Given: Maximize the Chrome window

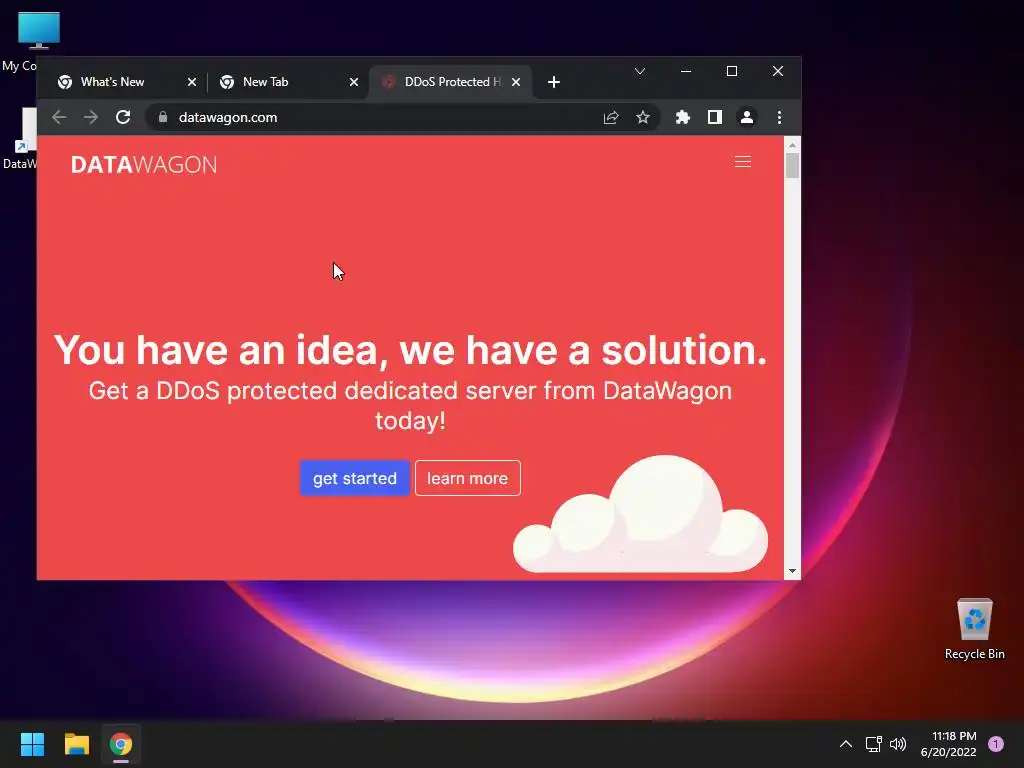Looking at the screenshot, I should tap(732, 71).
